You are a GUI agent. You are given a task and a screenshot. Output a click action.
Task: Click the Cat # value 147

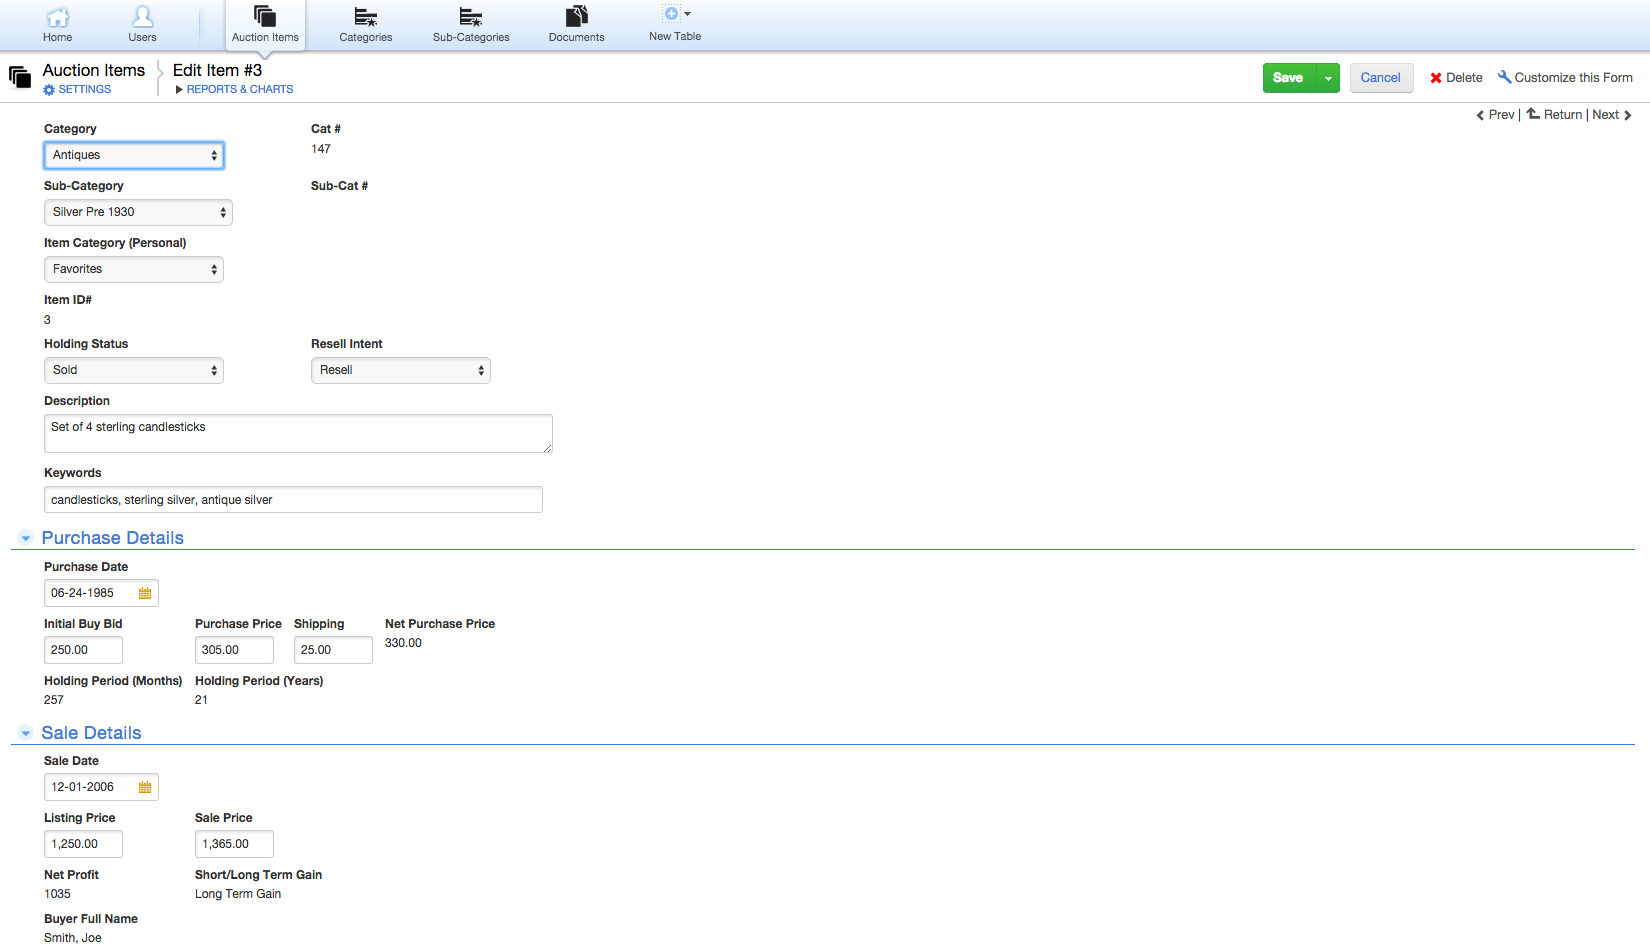(x=321, y=149)
